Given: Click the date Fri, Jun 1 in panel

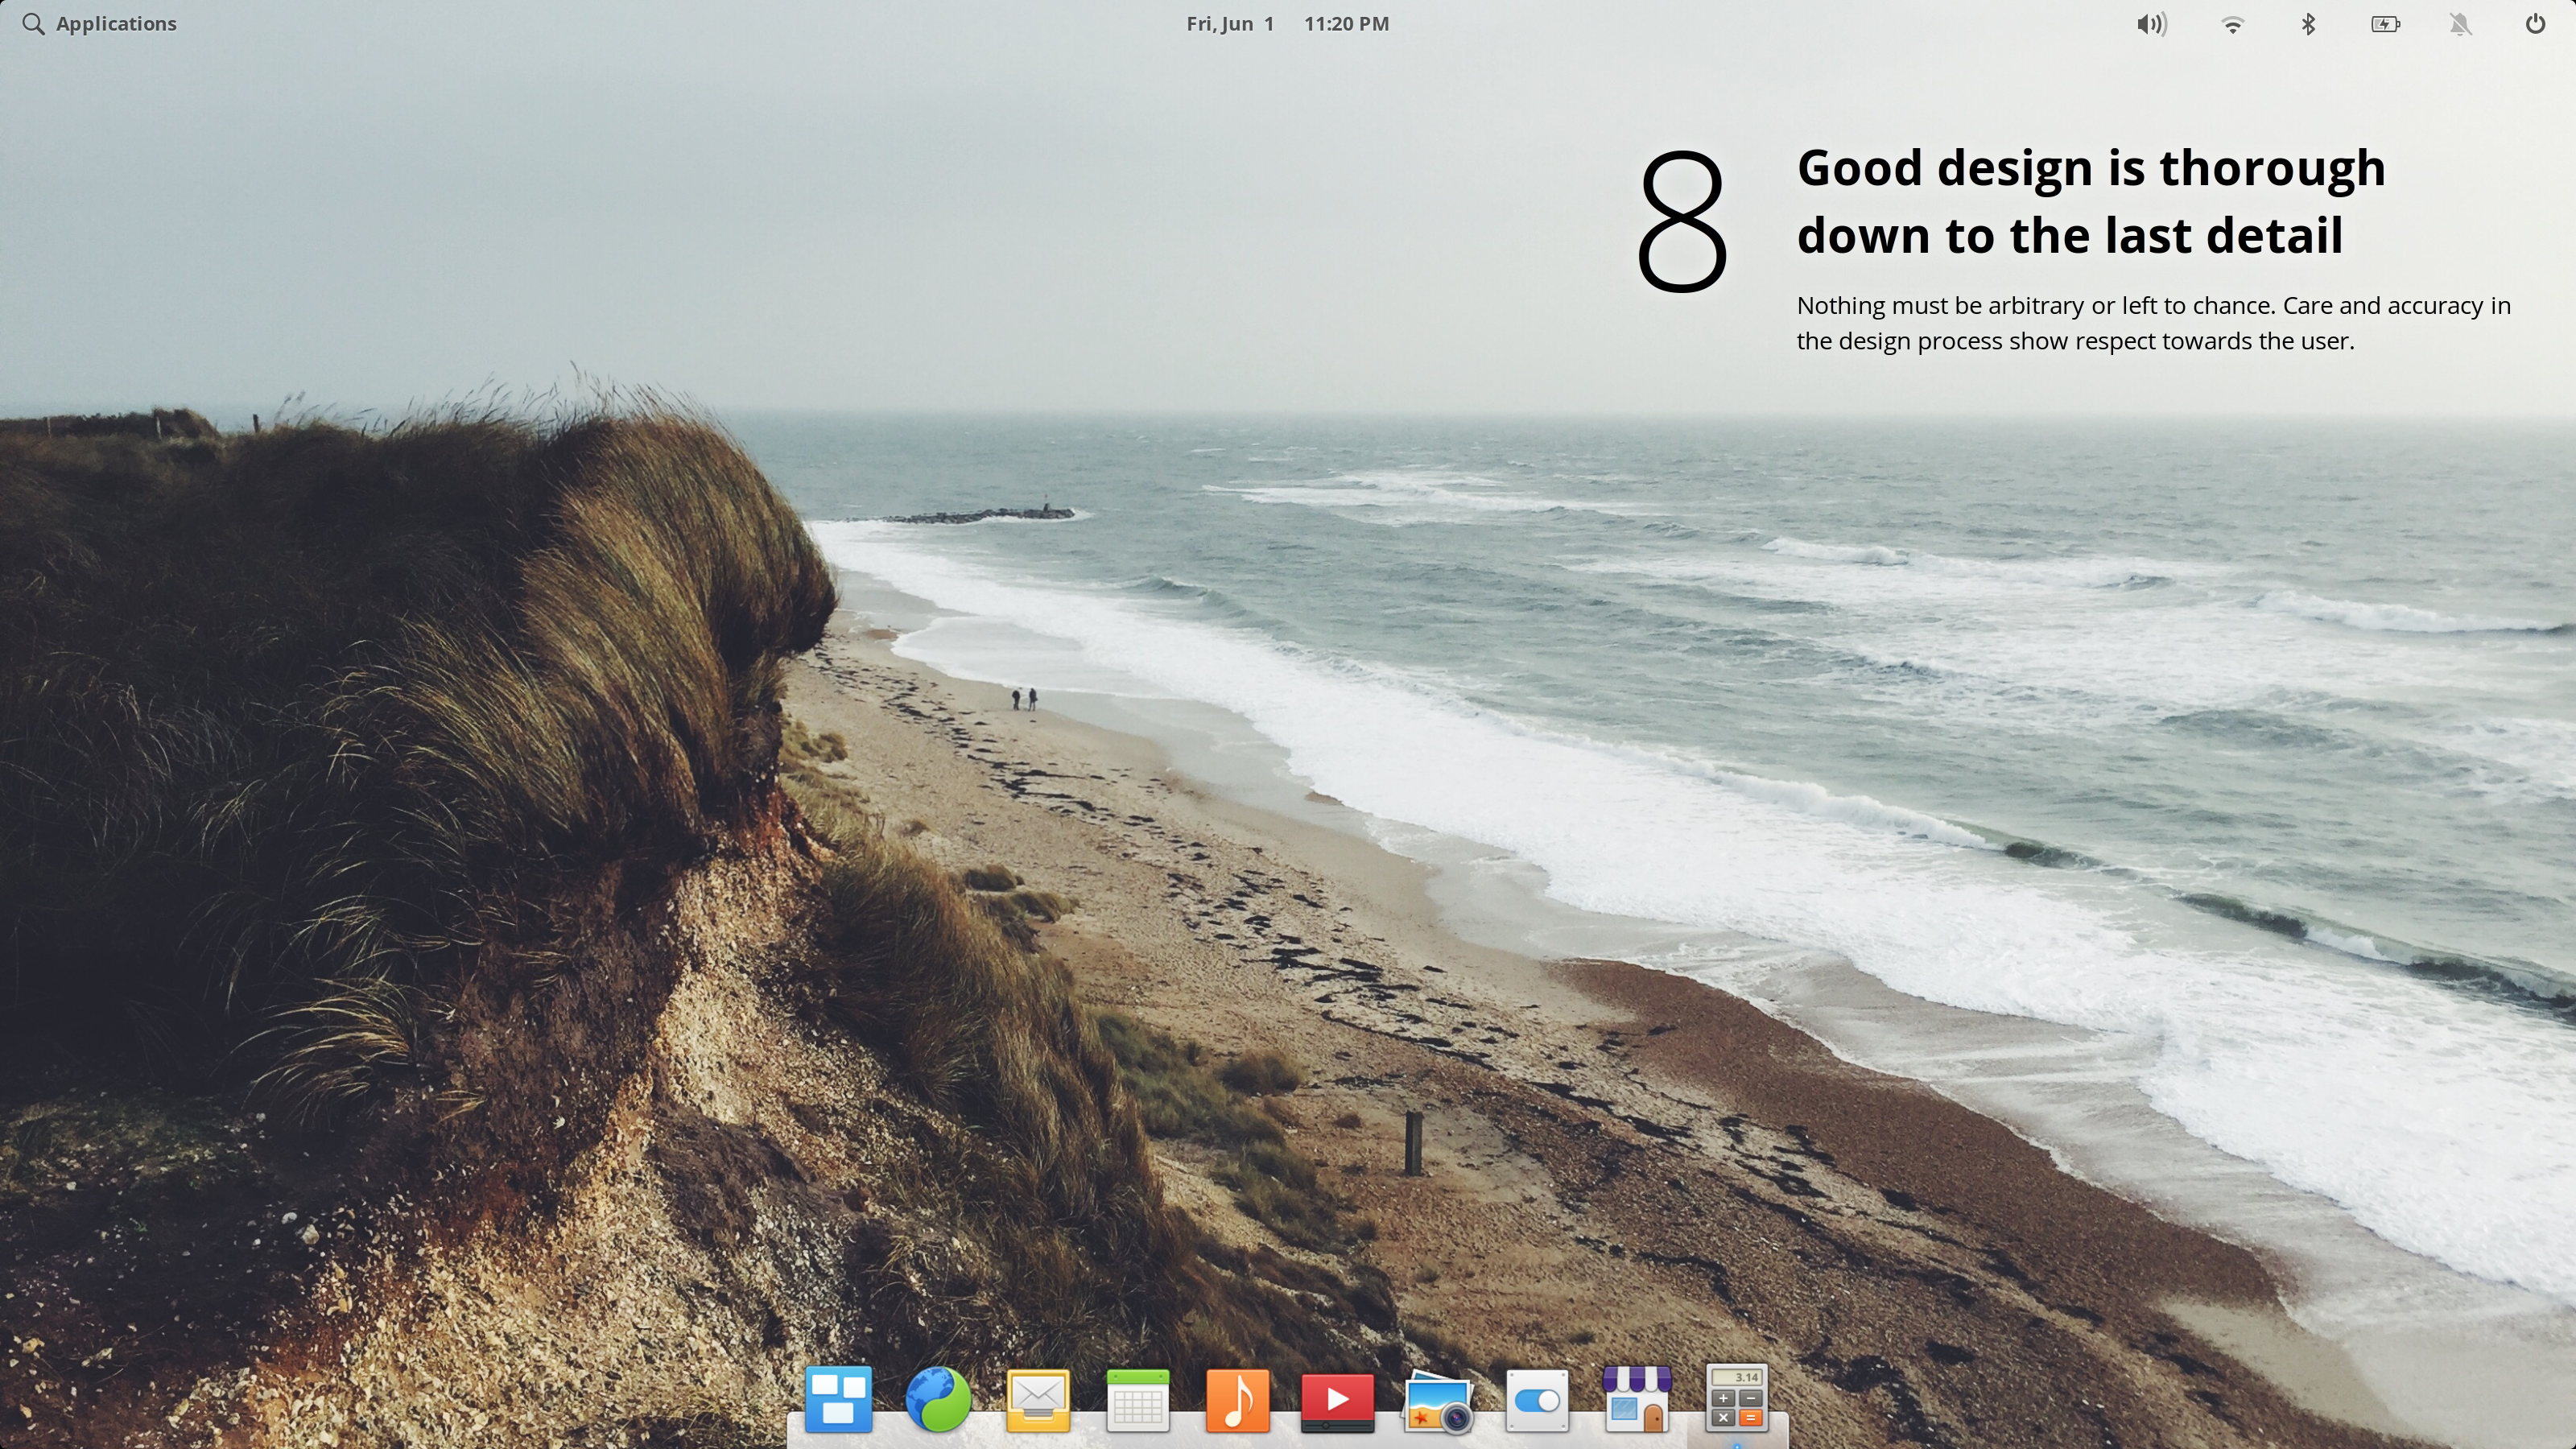Looking at the screenshot, I should [x=1230, y=24].
